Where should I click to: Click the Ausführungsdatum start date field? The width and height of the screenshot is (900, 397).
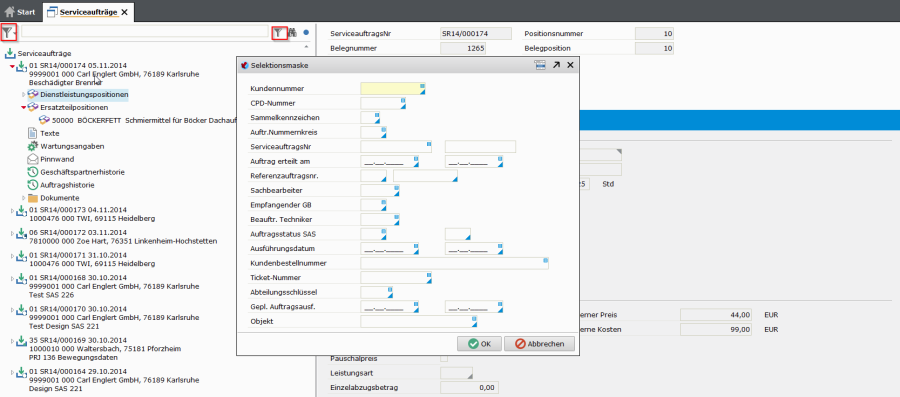(x=390, y=248)
